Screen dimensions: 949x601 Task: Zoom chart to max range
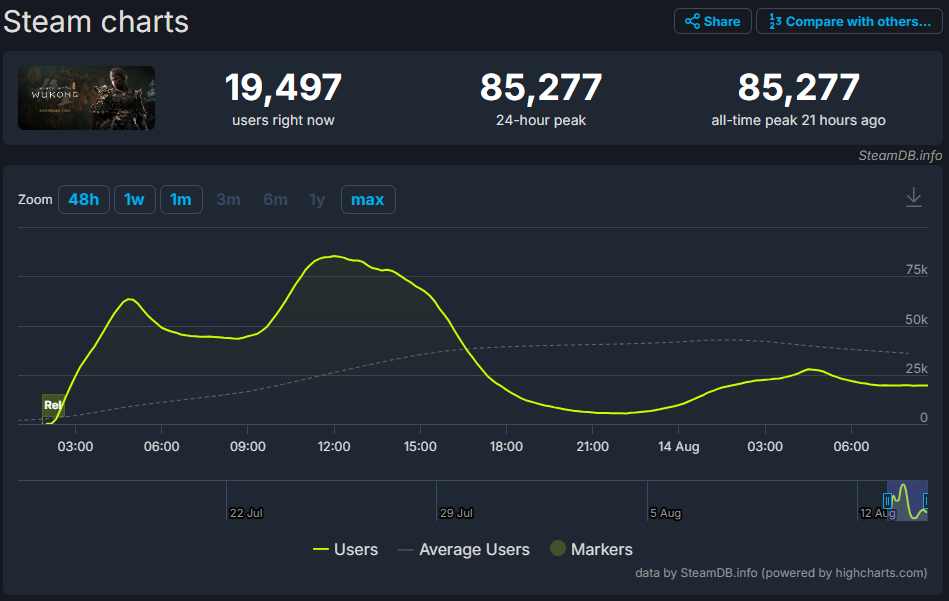(x=368, y=199)
